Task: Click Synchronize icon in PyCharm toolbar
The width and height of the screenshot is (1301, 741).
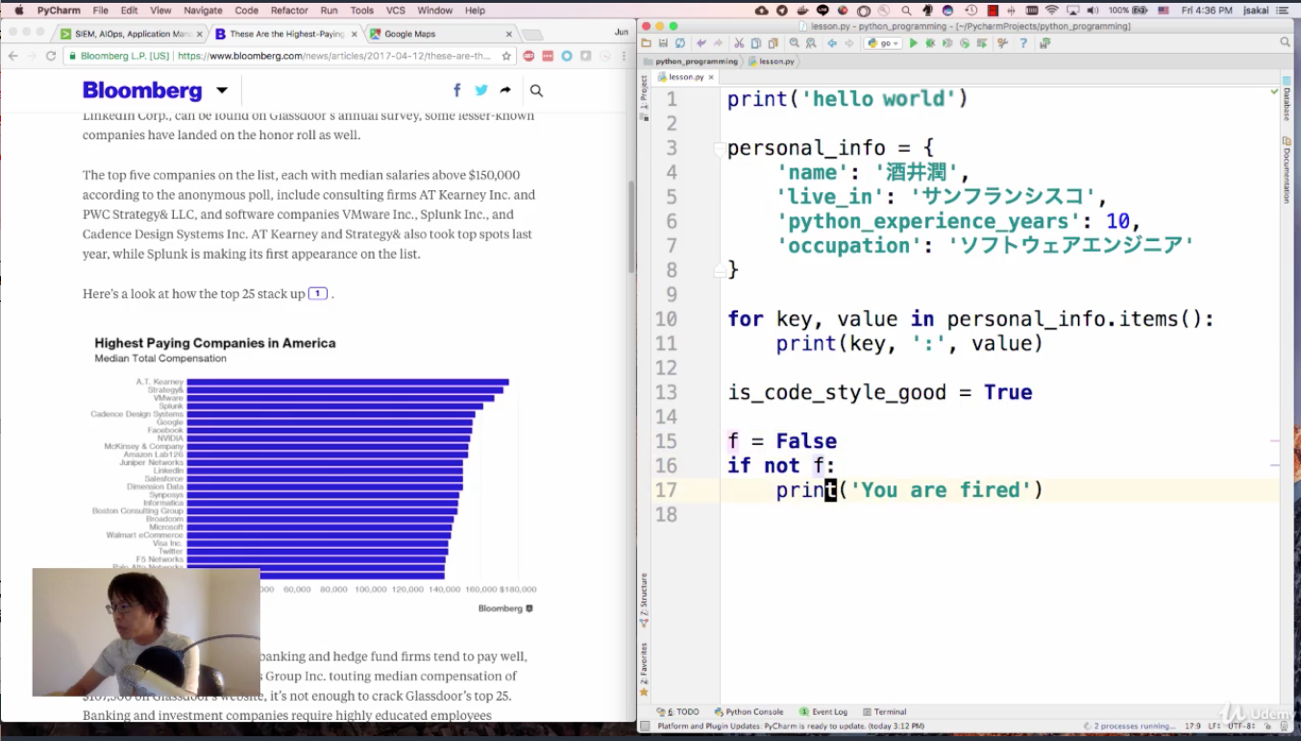Action: (x=680, y=43)
